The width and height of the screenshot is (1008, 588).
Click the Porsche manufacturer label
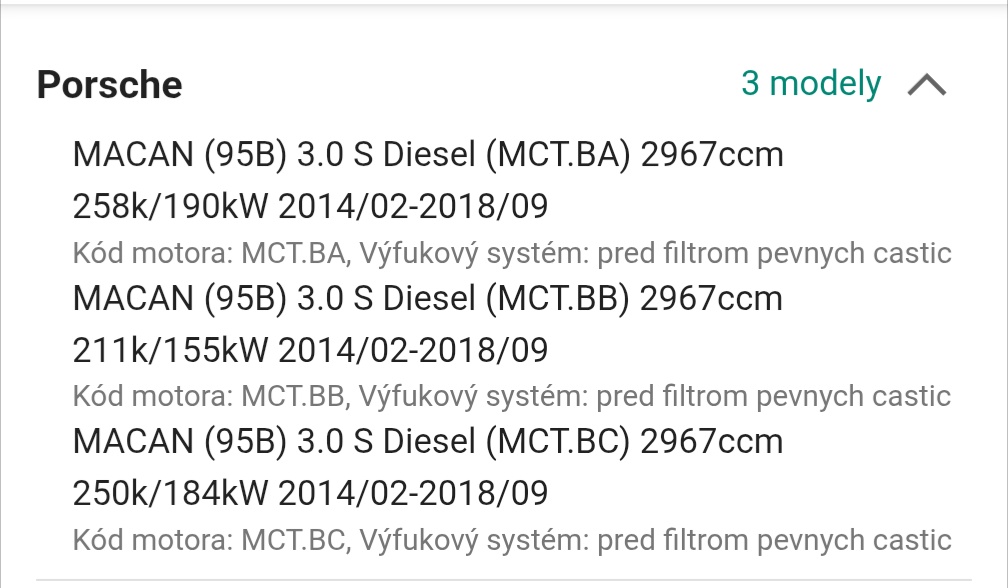click(x=108, y=84)
